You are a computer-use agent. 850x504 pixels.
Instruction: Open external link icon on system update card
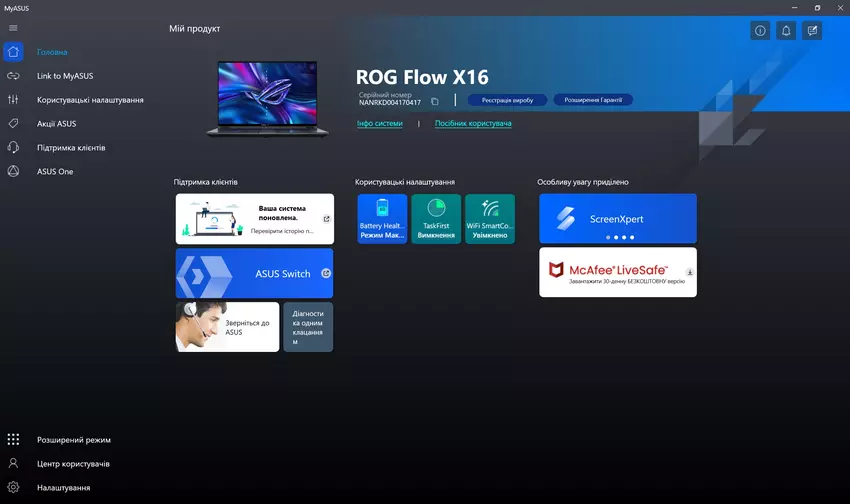(325, 219)
